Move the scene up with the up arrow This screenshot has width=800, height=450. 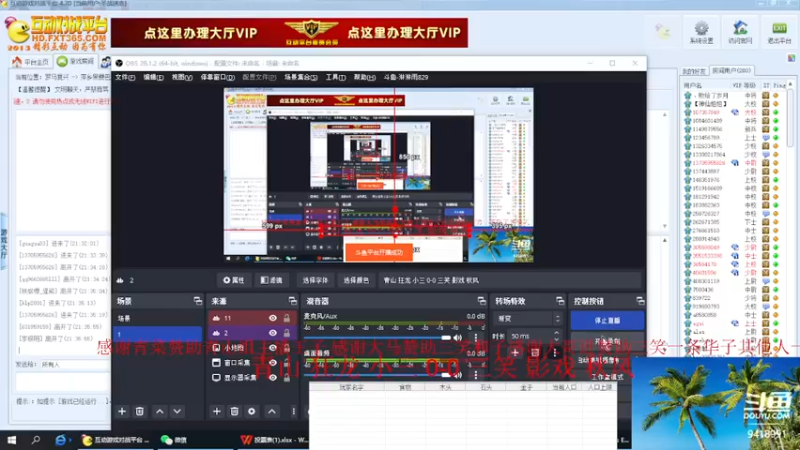tap(160, 411)
